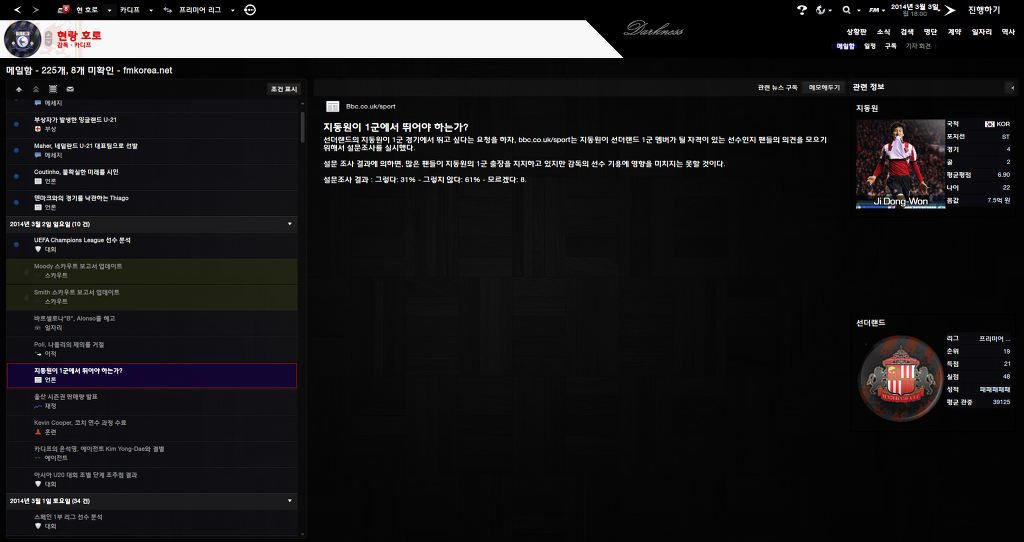Collapse the 2014년 3월 1일 토요일 group
Viewport: 1024px width, 542px height.
(x=290, y=501)
